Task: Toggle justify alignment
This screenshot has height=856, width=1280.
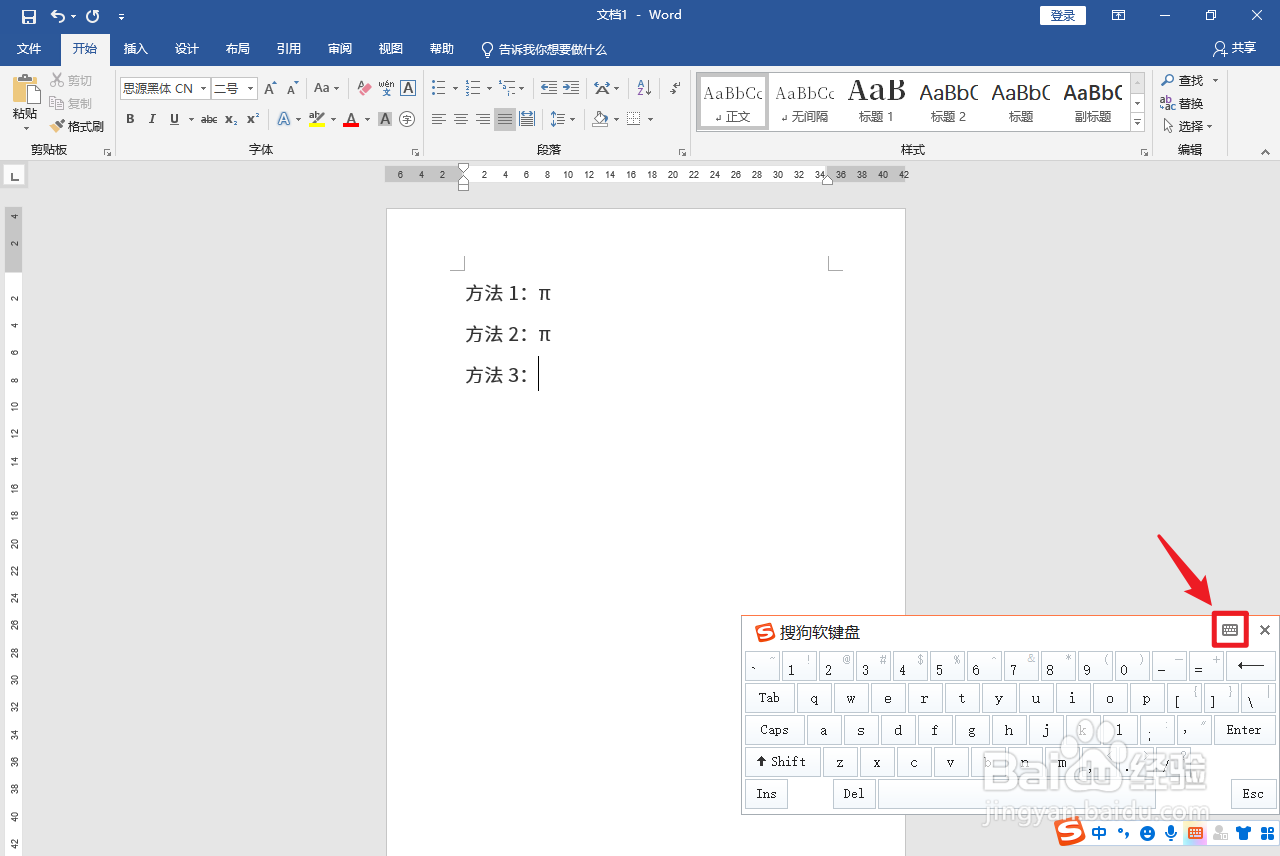Action: [x=505, y=119]
